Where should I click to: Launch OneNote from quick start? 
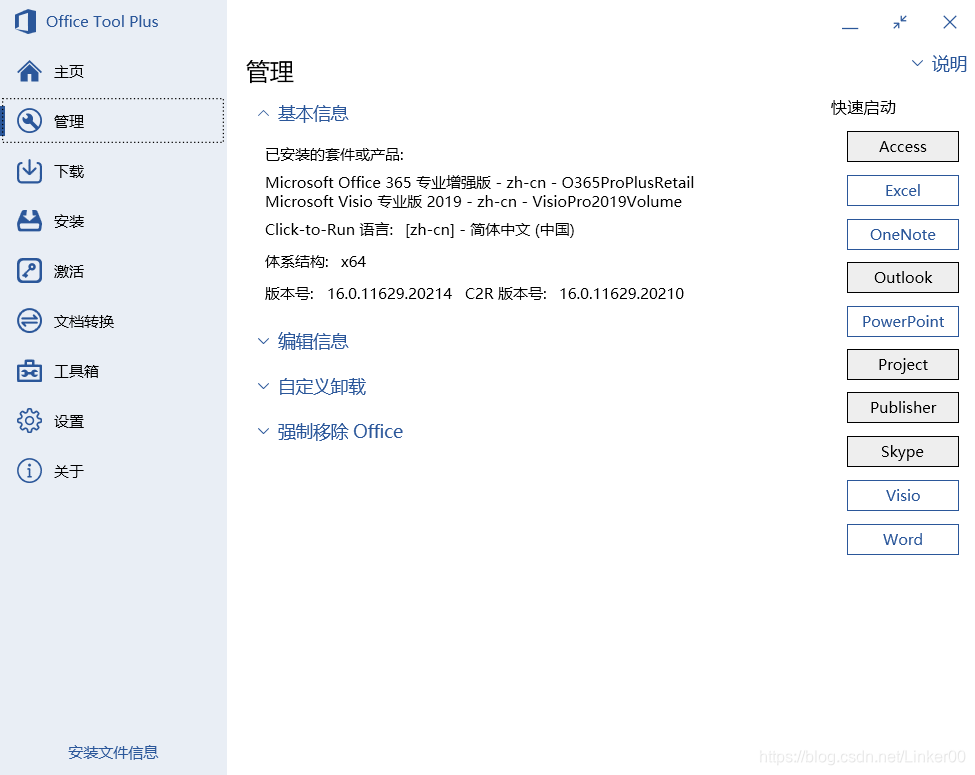[903, 234]
